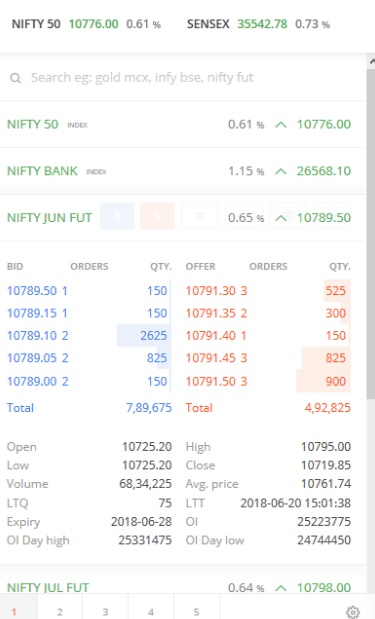Image resolution: width=375 pixels, height=619 pixels.
Task: Click the NIFTY JUN FUT up-arrow indicator
Action: click(281, 218)
